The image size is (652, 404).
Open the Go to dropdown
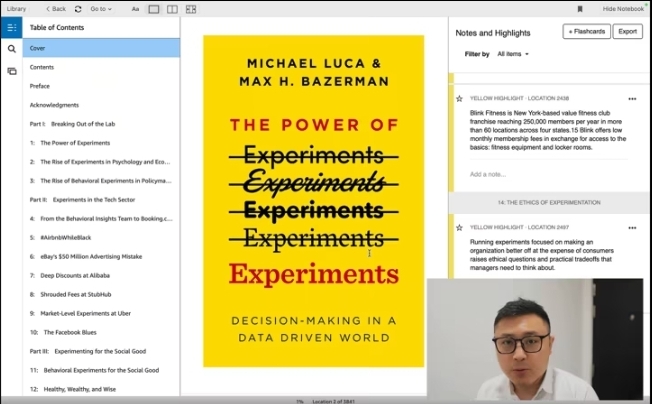[101, 9]
